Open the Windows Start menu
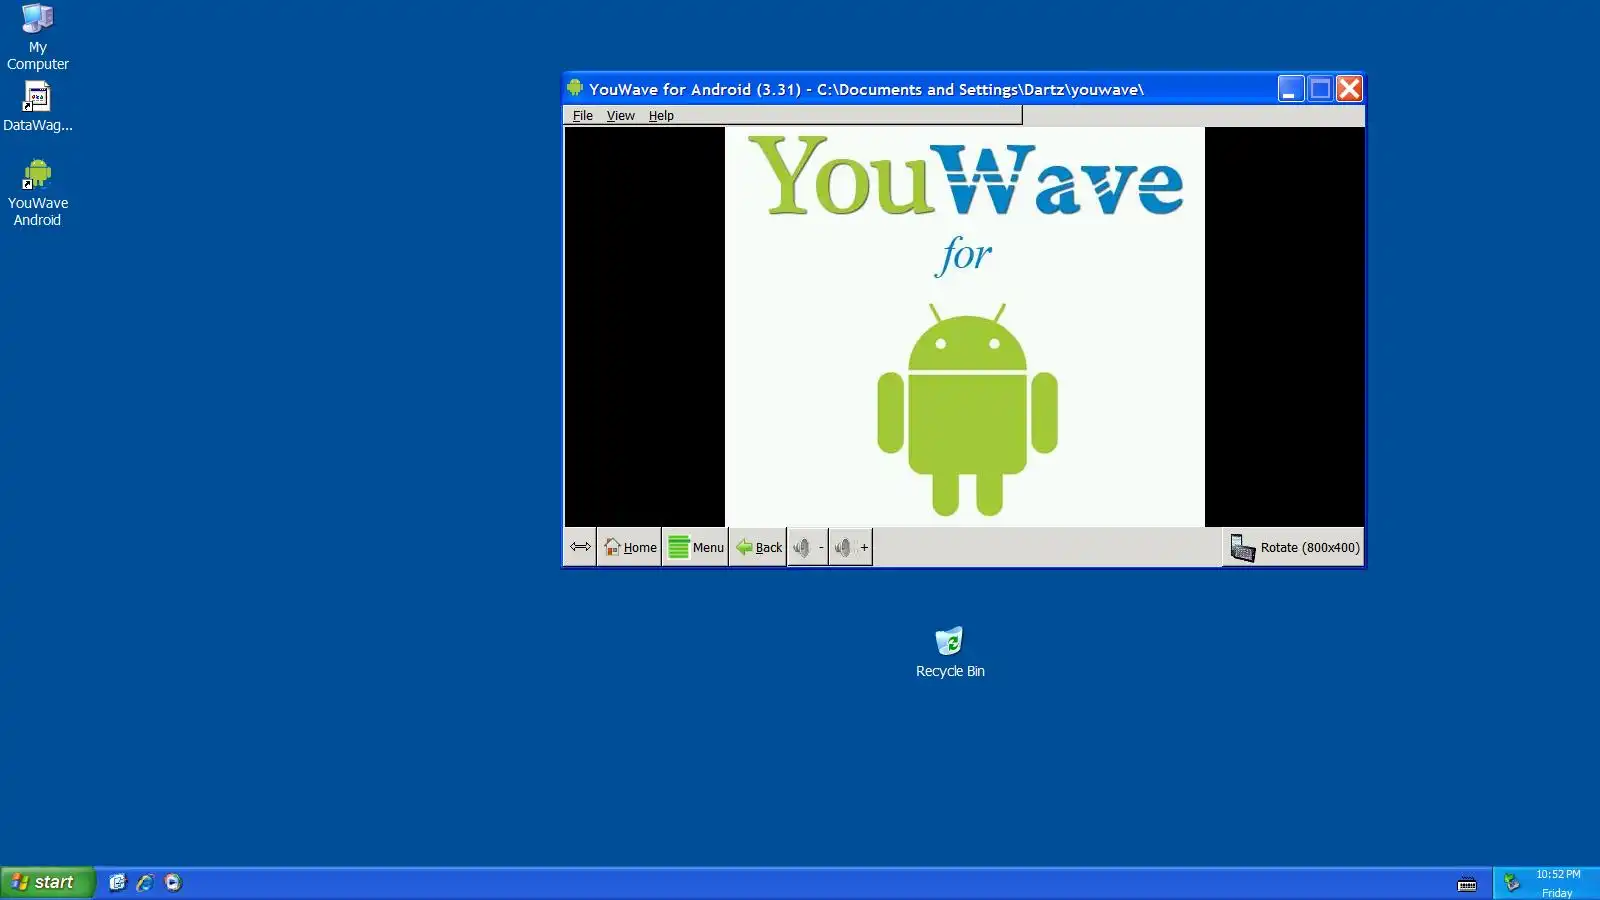Image resolution: width=1600 pixels, height=900 pixels. 47,882
